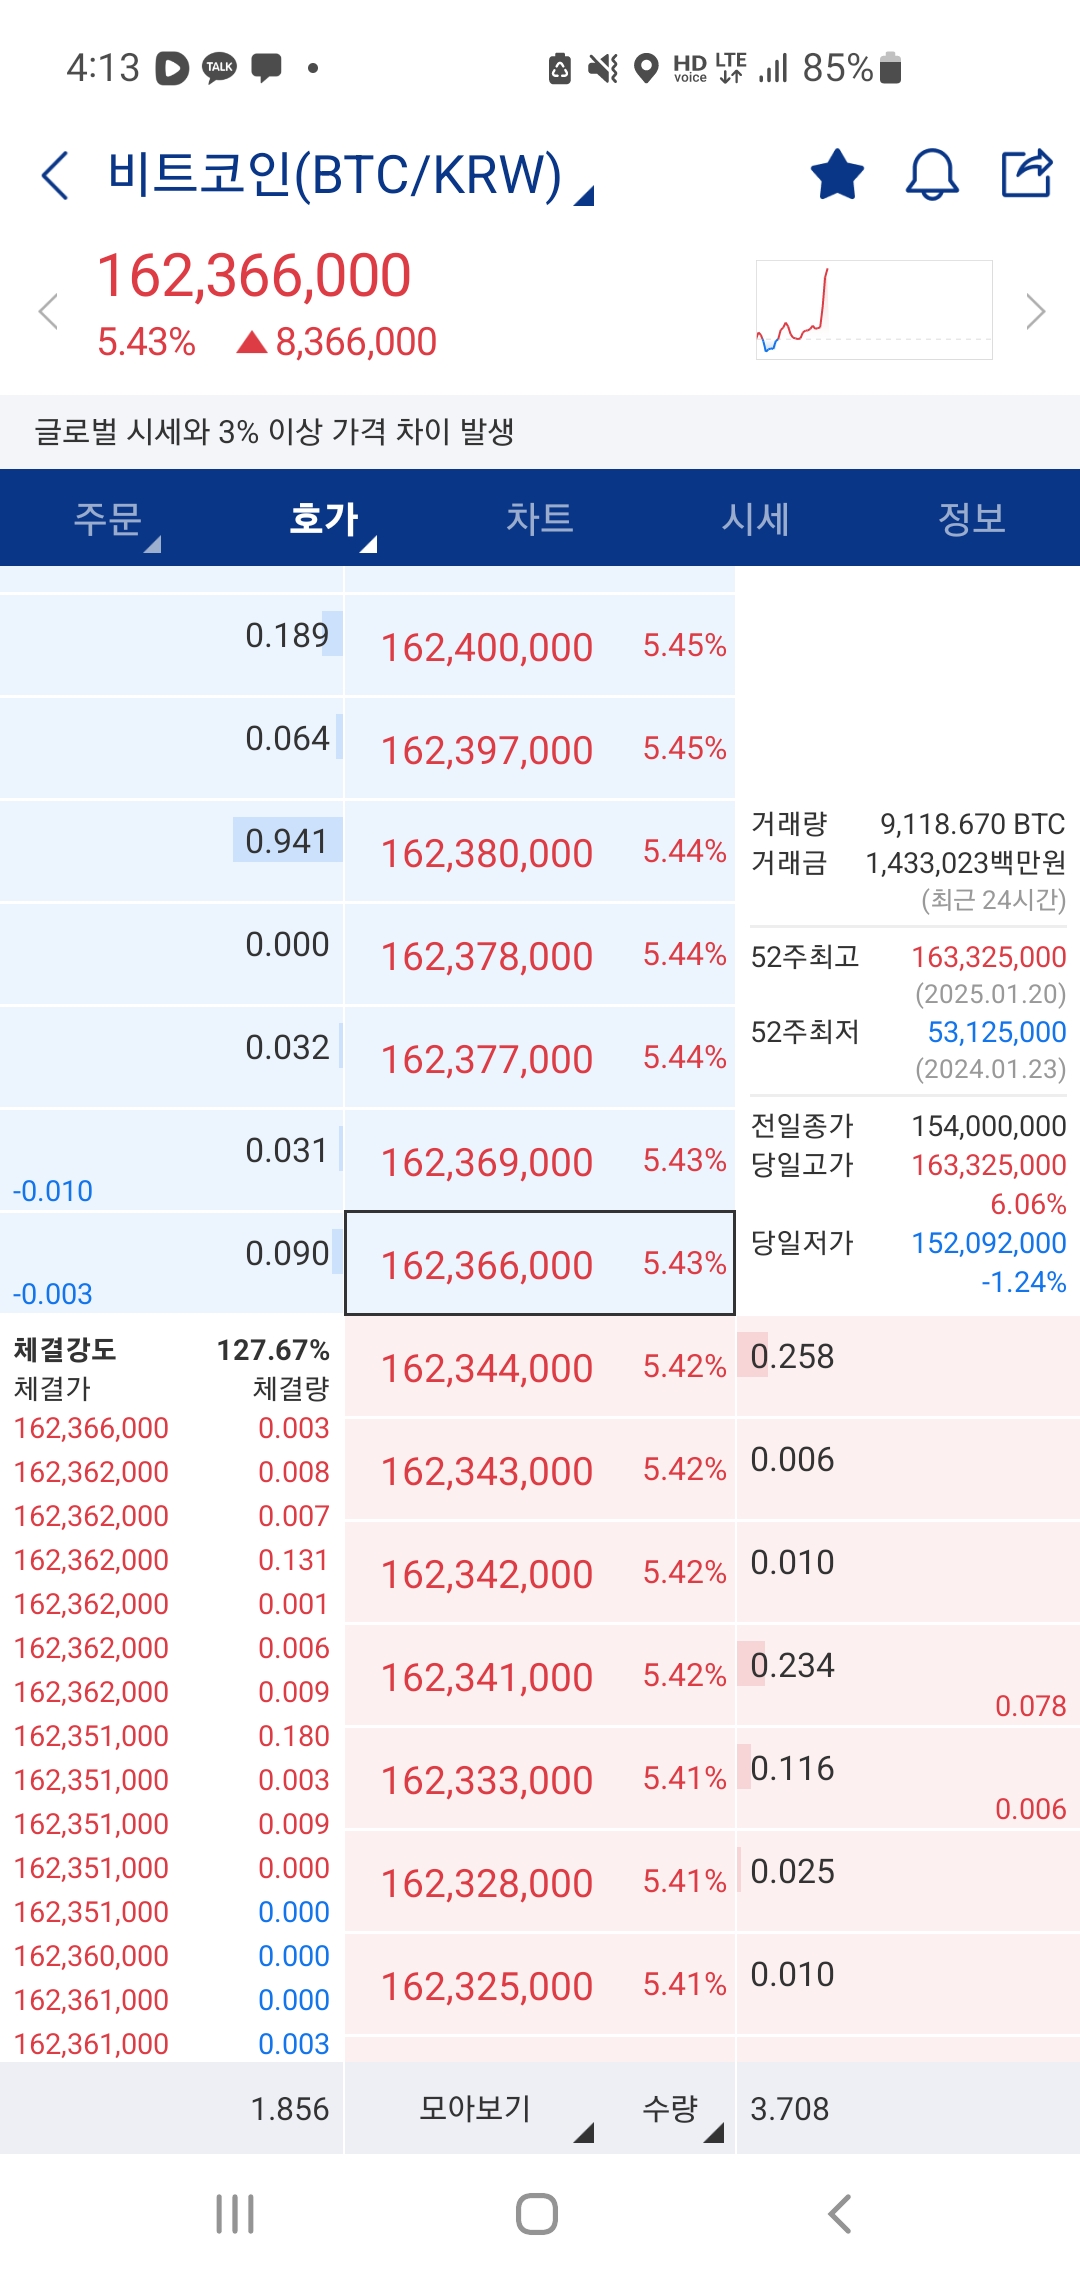Open Android recent apps button
The width and height of the screenshot is (1080, 2280).
coord(235,2214)
